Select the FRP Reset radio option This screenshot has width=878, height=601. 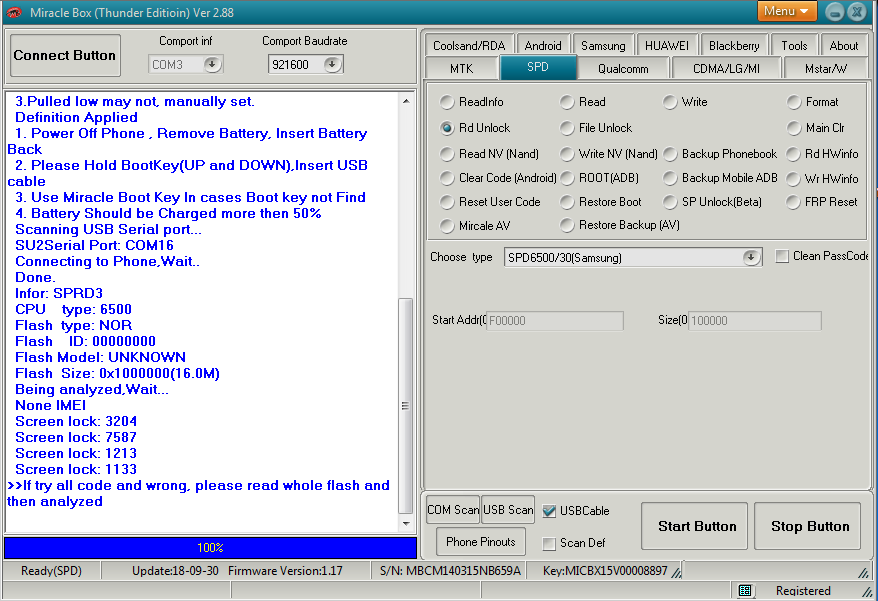click(822, 202)
